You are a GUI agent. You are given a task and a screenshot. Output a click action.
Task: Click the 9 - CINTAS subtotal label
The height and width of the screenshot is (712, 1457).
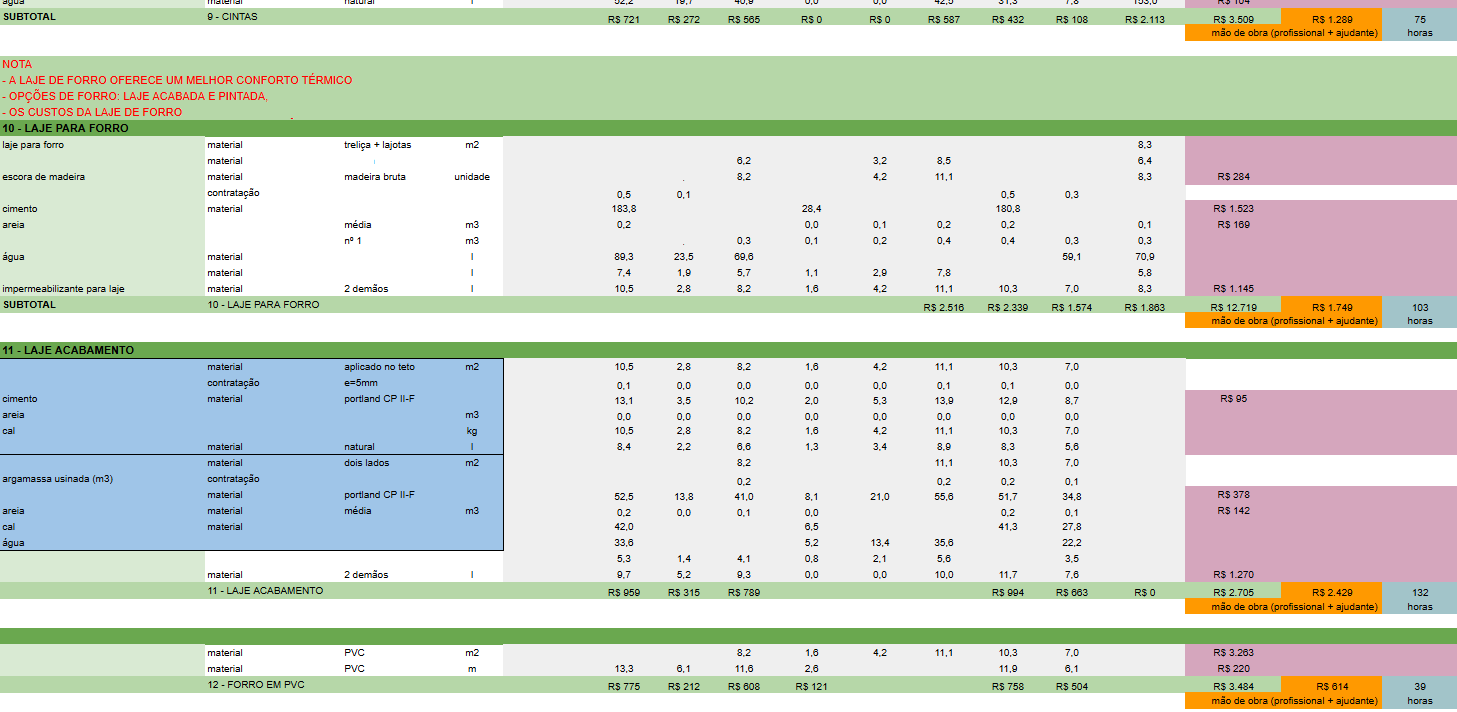[x=231, y=17]
